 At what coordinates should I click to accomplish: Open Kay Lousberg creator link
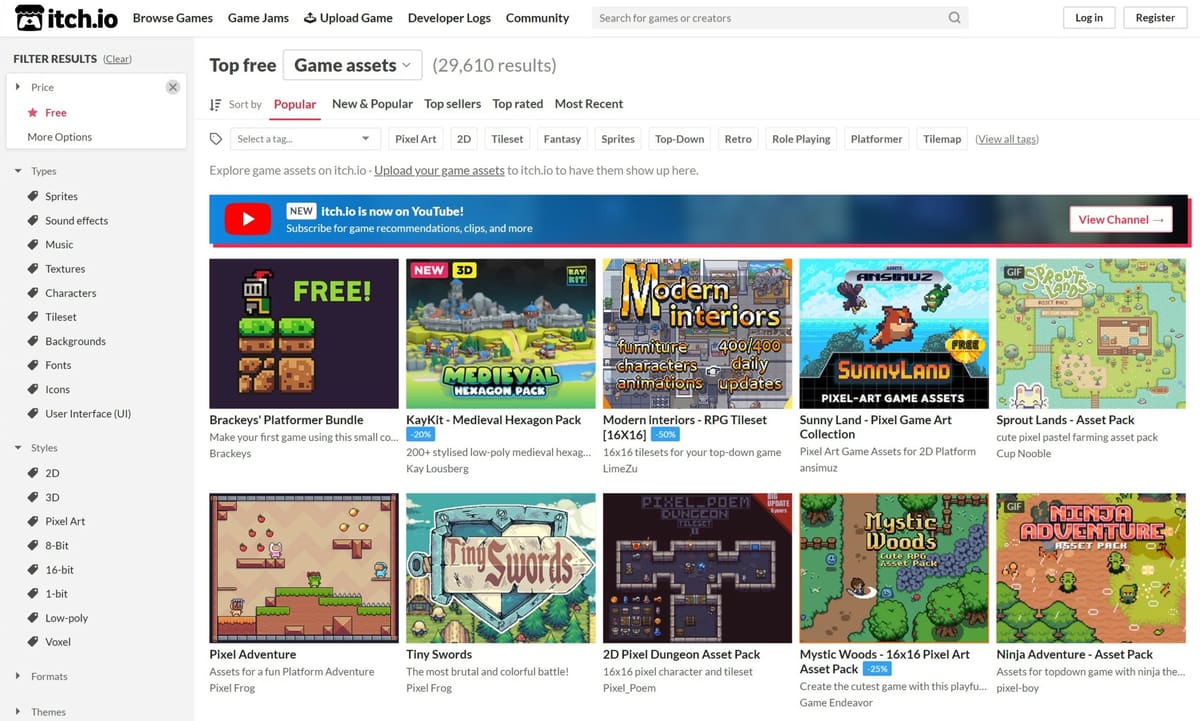437,469
